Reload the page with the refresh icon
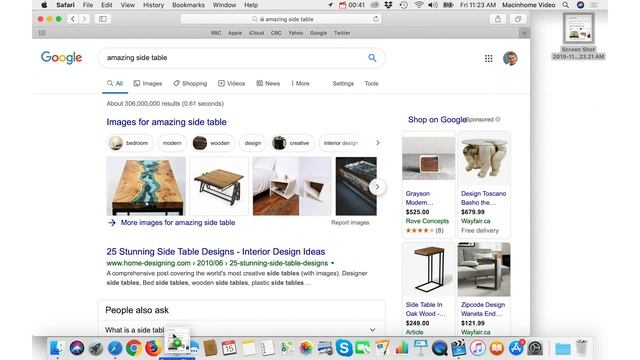Viewport: 640px width, 360px height. 376,19
